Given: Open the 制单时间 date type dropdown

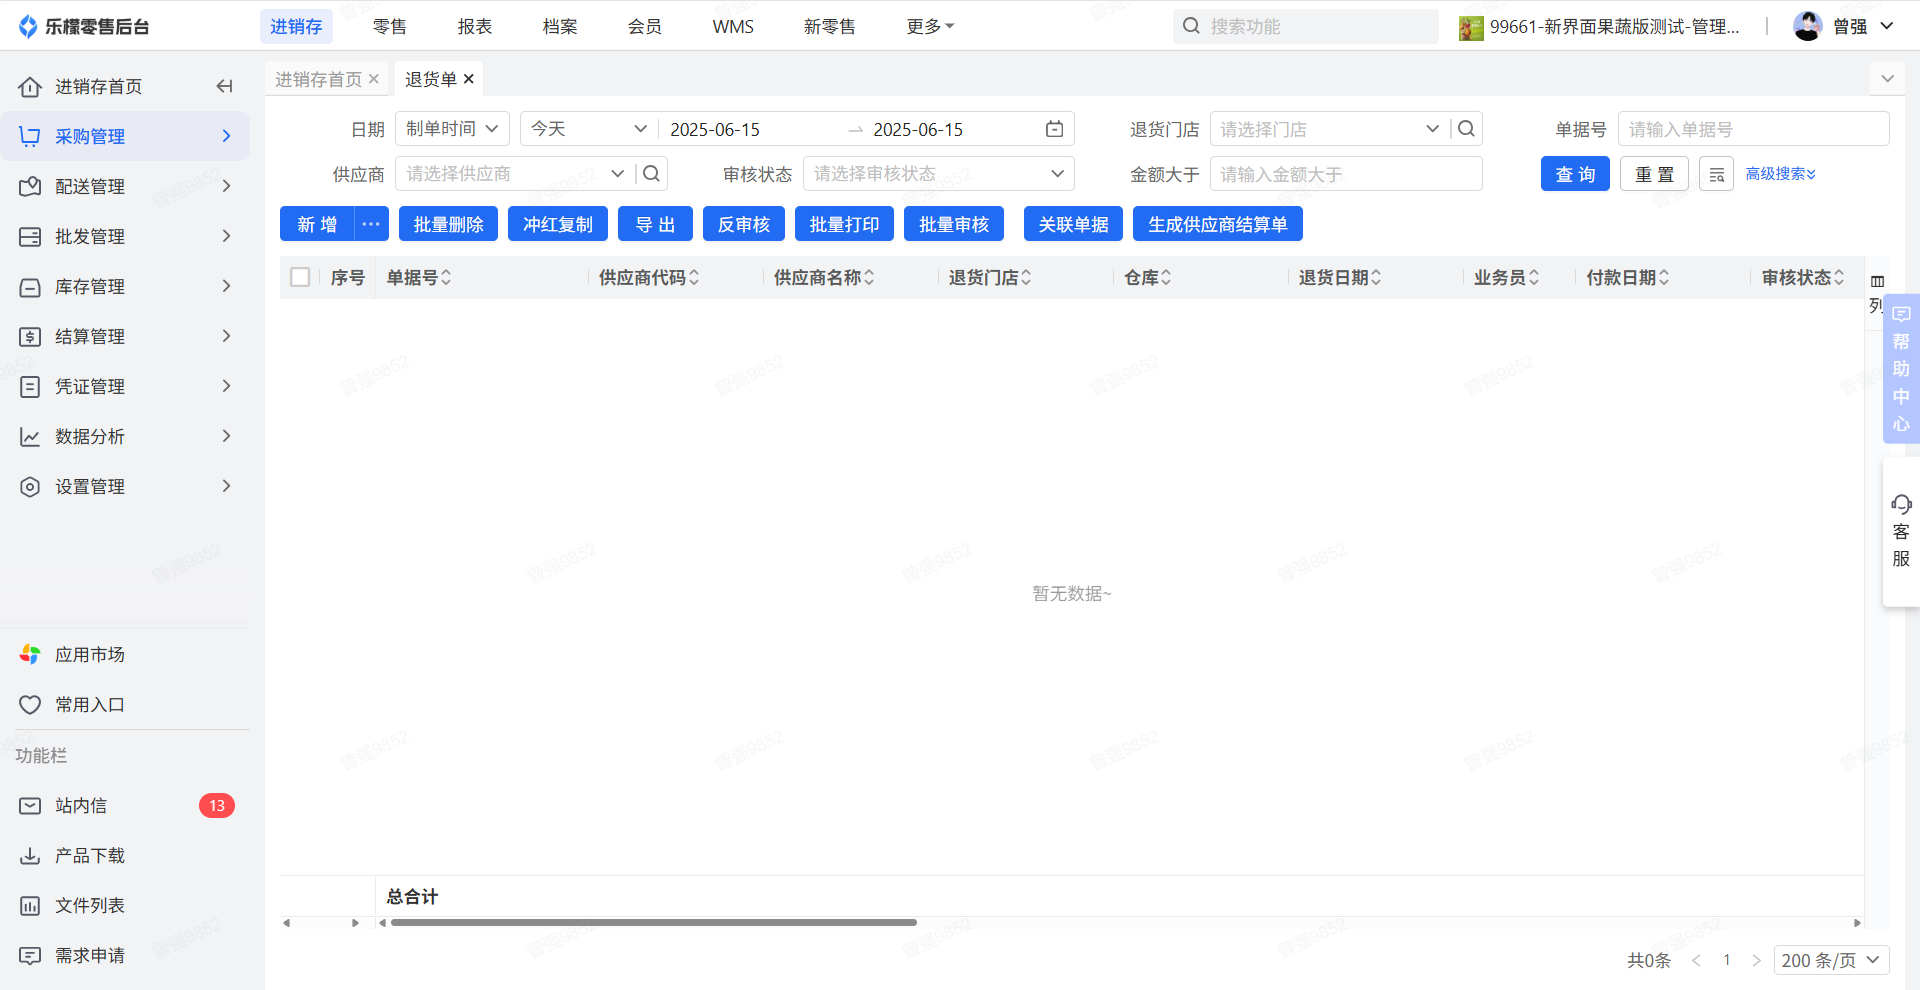Looking at the screenshot, I should (452, 129).
